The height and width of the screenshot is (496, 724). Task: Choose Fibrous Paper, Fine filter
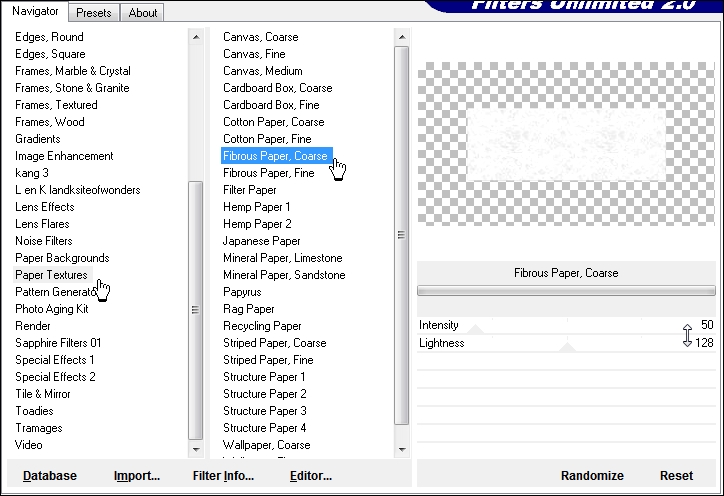(269, 173)
